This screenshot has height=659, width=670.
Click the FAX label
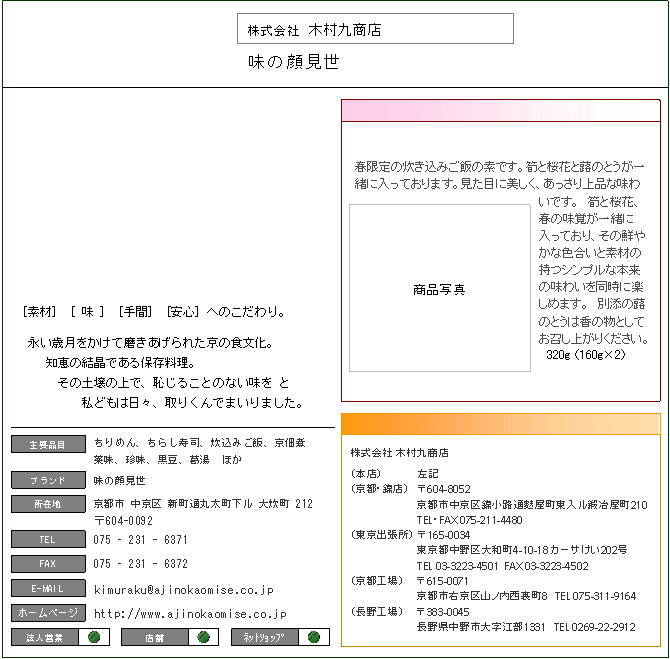pyautogui.click(x=48, y=564)
